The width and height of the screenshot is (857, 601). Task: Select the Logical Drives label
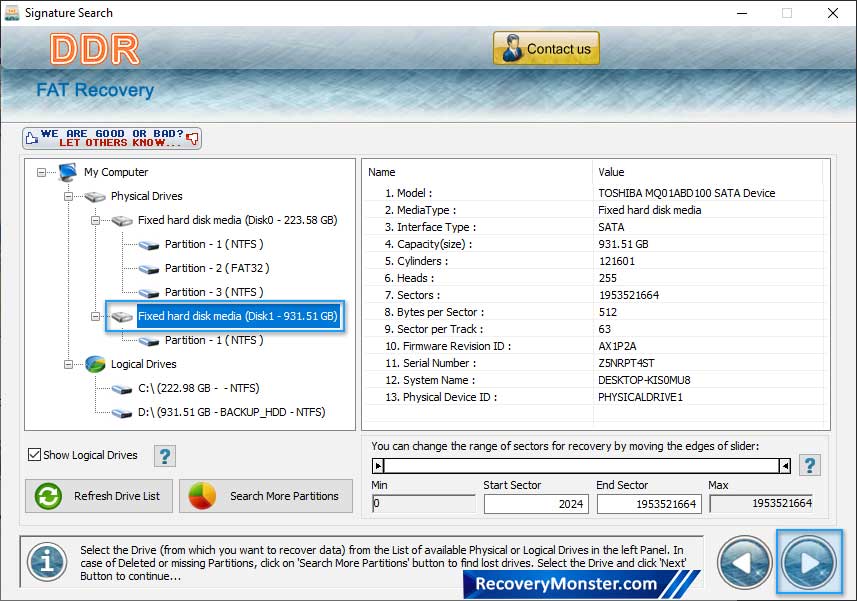[144, 364]
